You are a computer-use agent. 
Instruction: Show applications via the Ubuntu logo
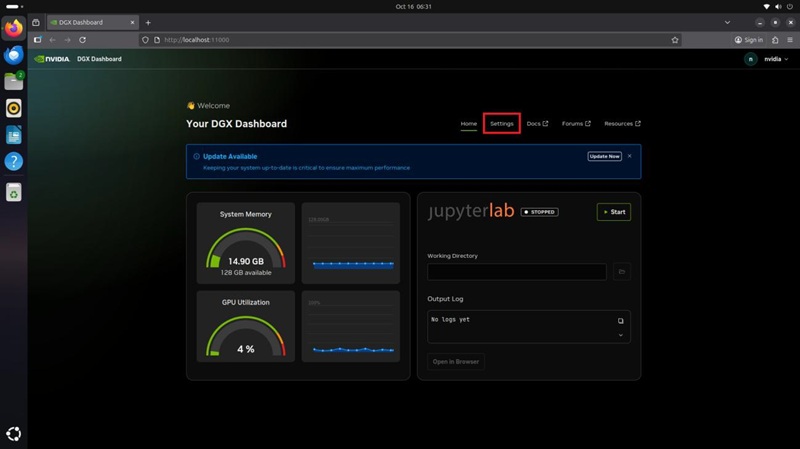coord(14,434)
